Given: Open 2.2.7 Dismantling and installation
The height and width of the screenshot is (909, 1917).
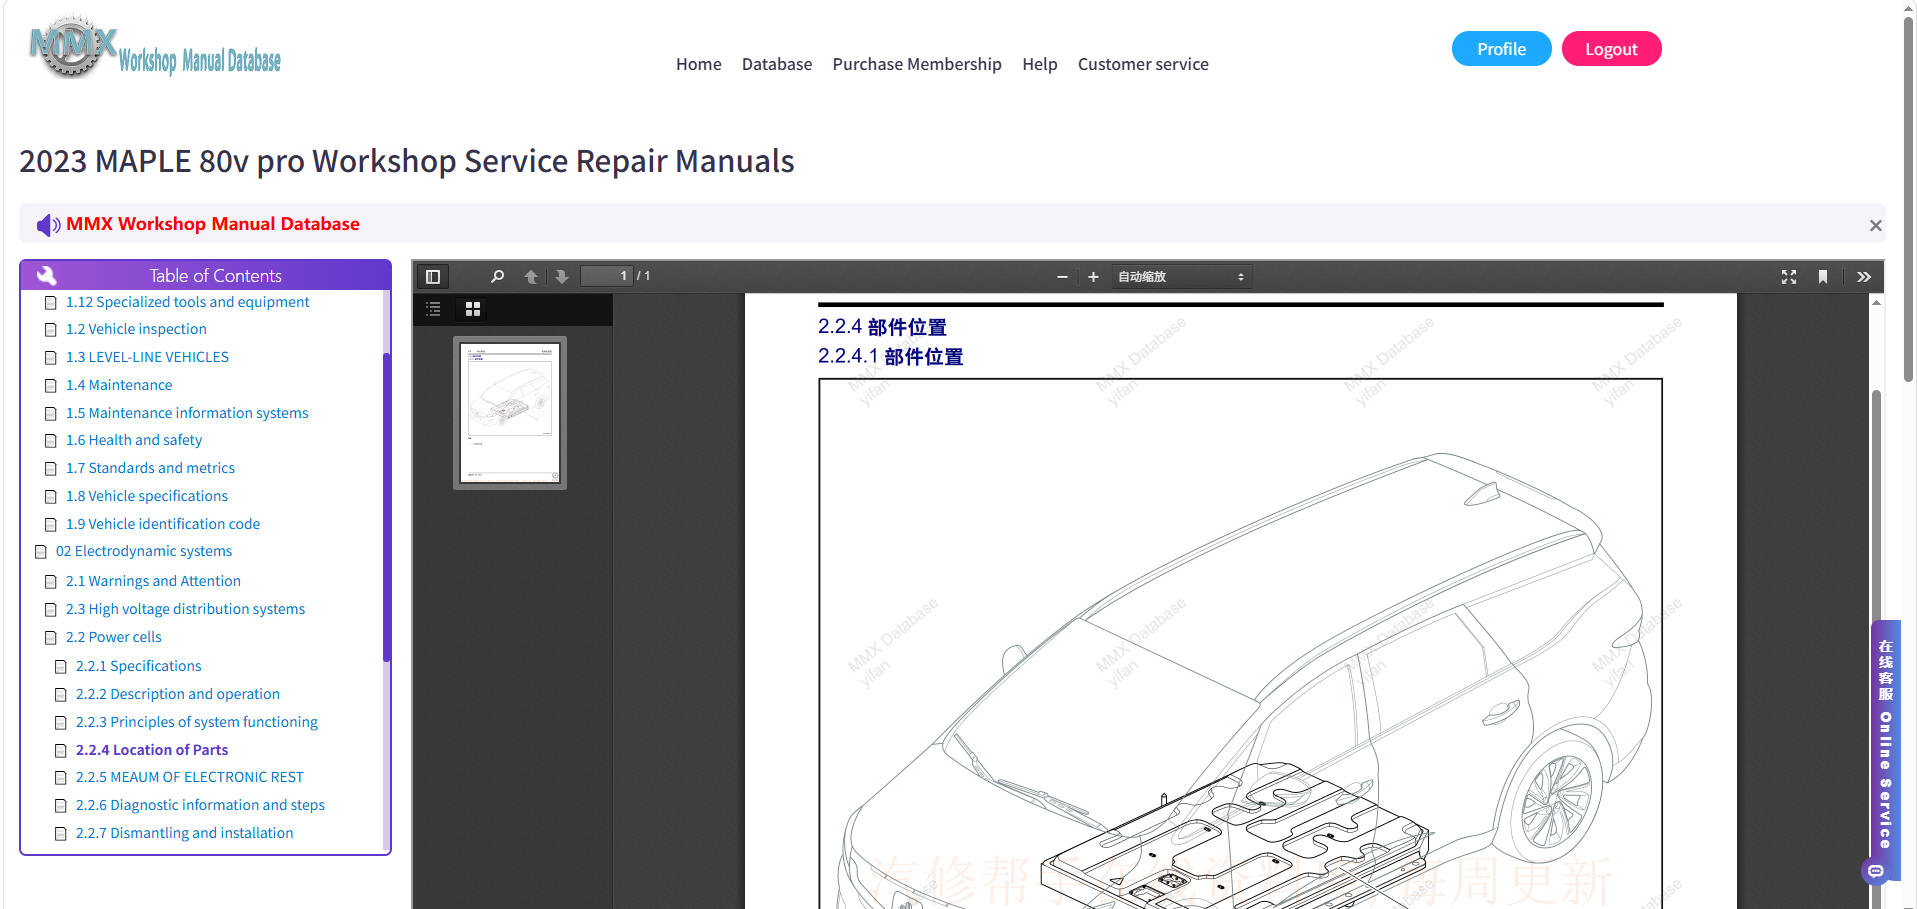Looking at the screenshot, I should [185, 833].
